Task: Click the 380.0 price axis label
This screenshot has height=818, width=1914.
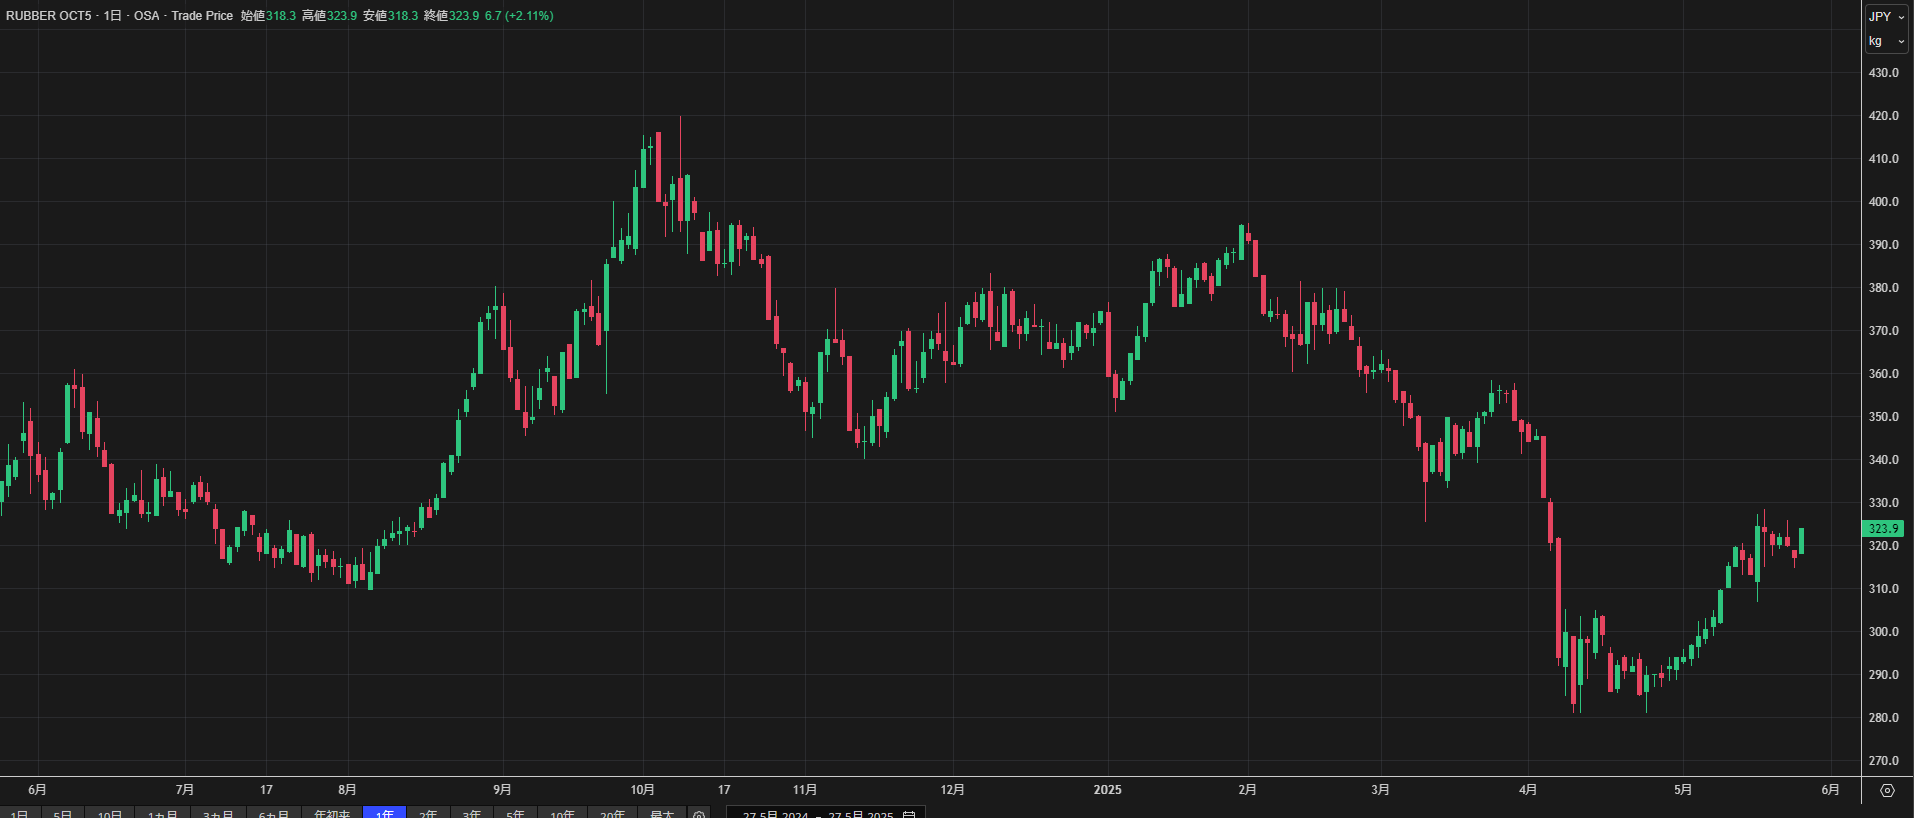Action: (1883, 288)
